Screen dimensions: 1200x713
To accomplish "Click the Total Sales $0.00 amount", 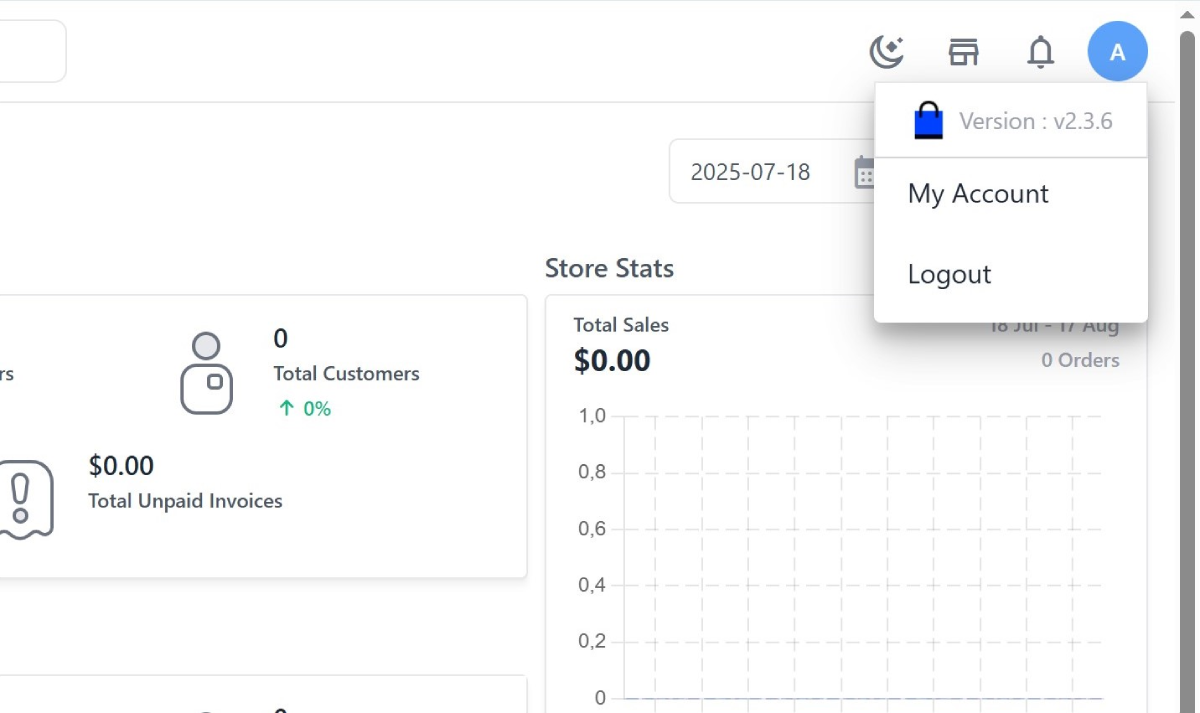I will (x=612, y=360).
